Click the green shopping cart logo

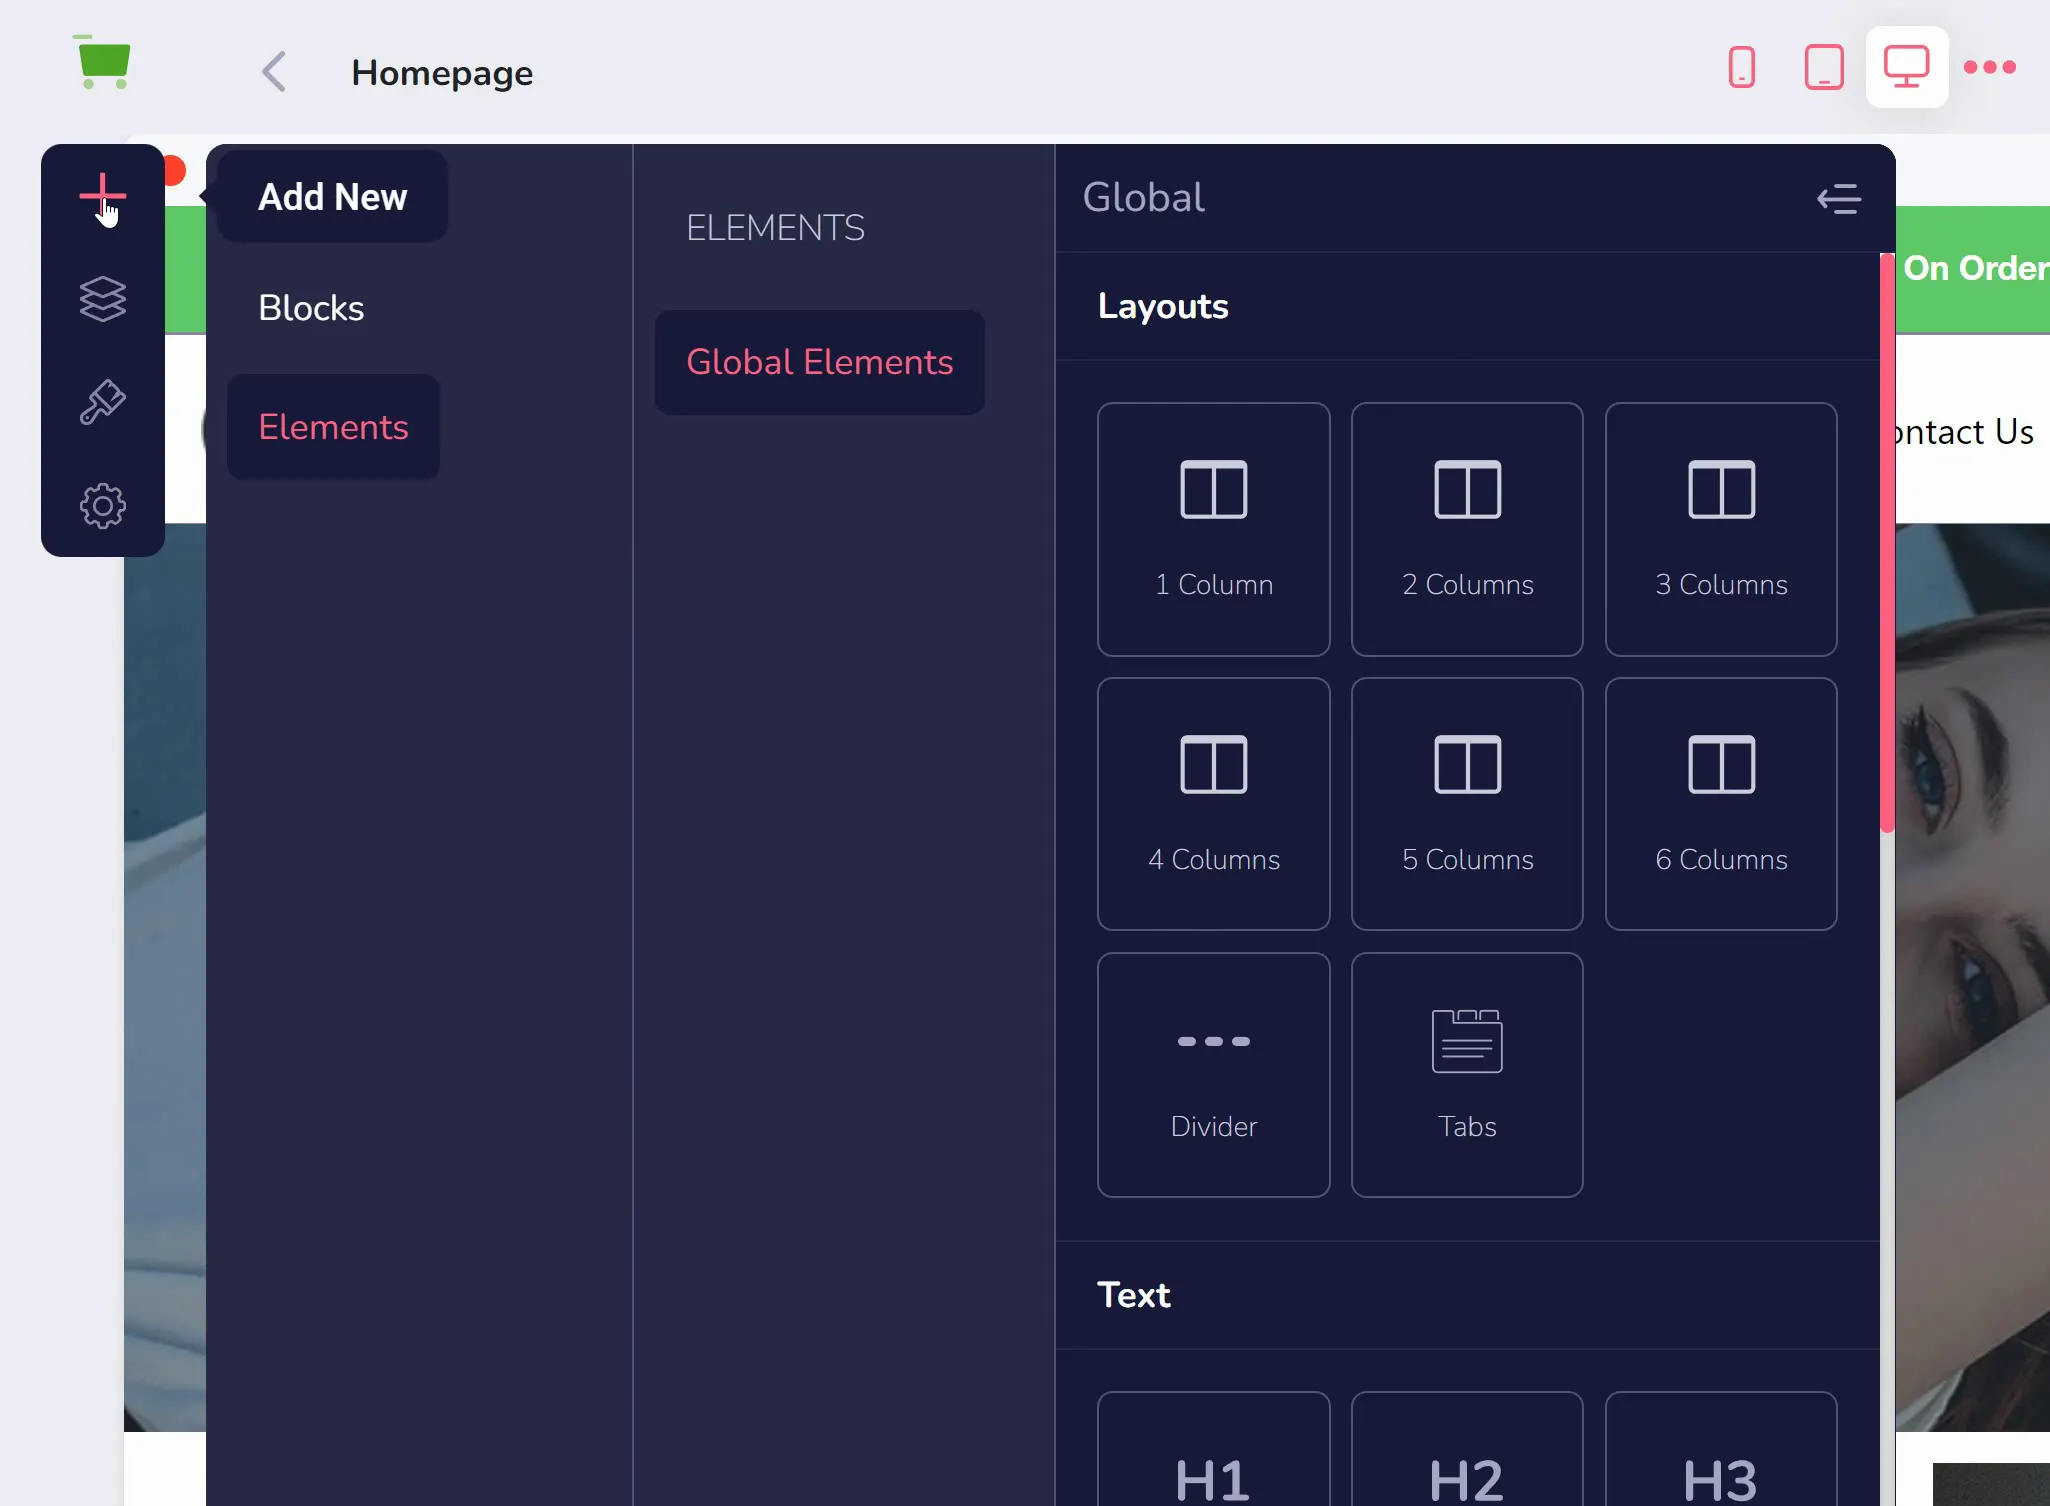[102, 63]
